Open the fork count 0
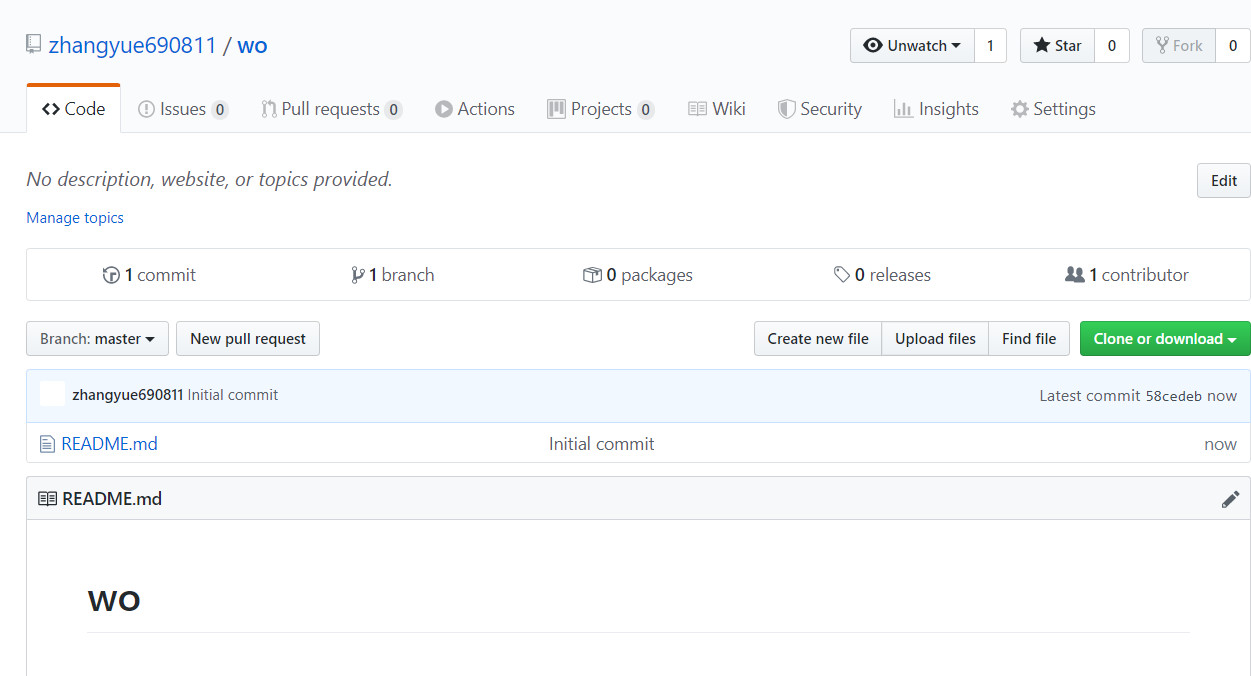 (x=1233, y=46)
